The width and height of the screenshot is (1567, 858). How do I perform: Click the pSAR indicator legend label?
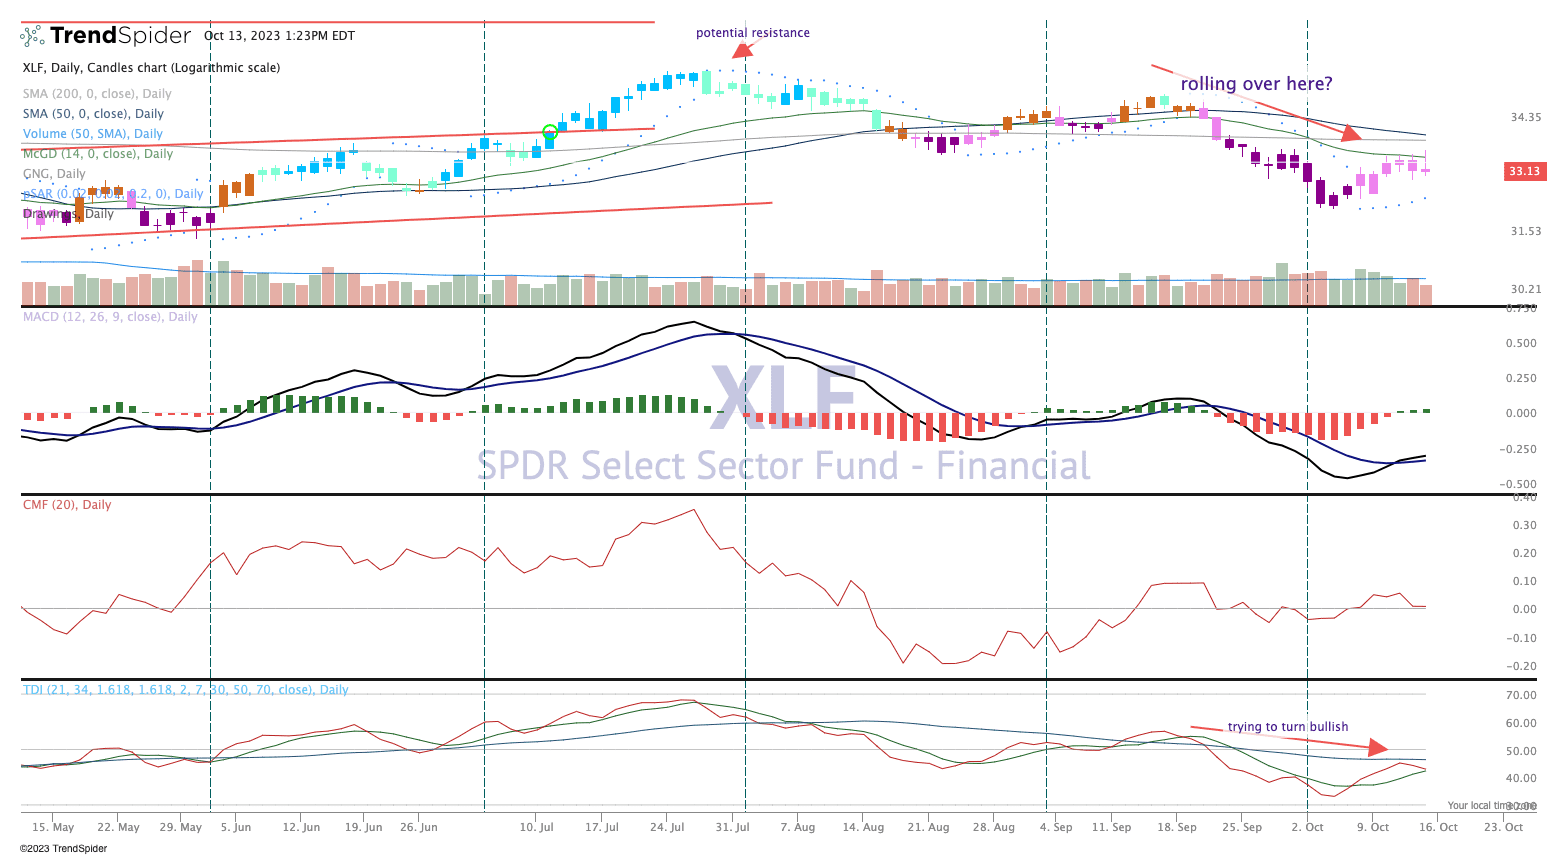[113, 194]
